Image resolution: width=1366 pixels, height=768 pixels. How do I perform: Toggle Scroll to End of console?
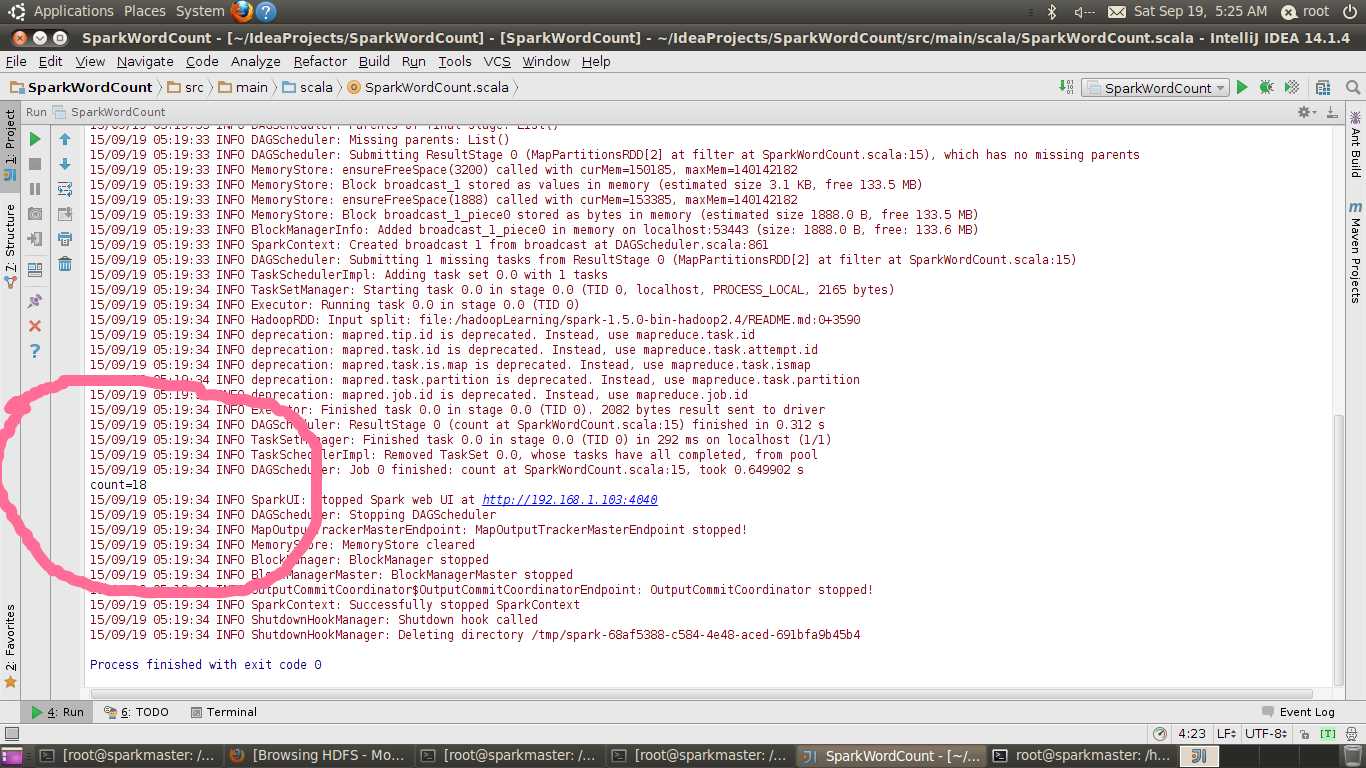coord(65,214)
